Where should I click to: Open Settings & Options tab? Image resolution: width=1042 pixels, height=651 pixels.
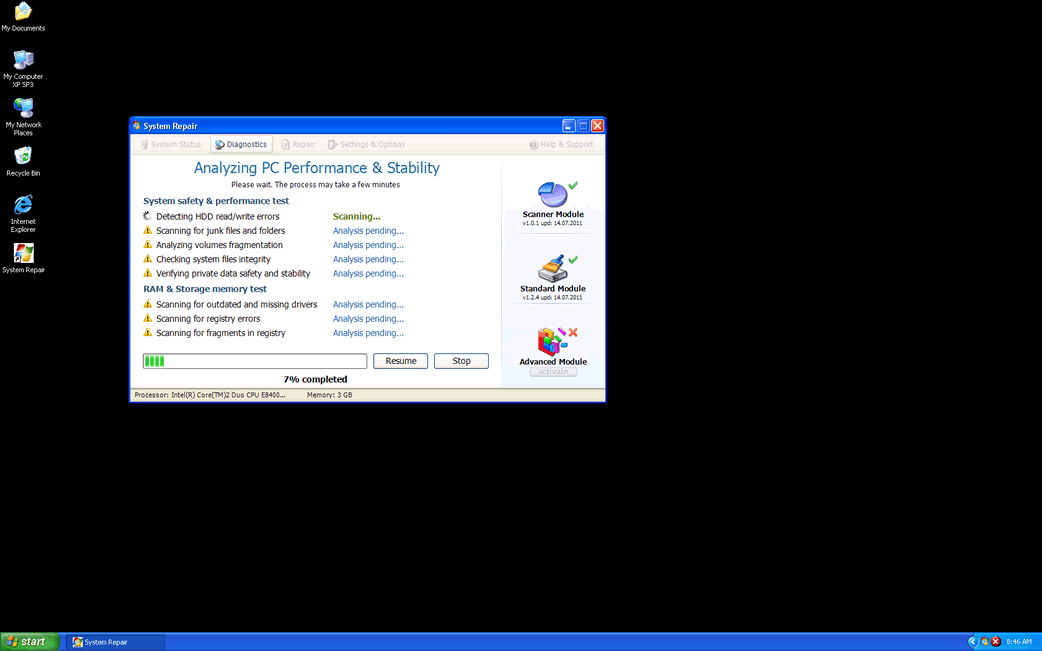(366, 145)
